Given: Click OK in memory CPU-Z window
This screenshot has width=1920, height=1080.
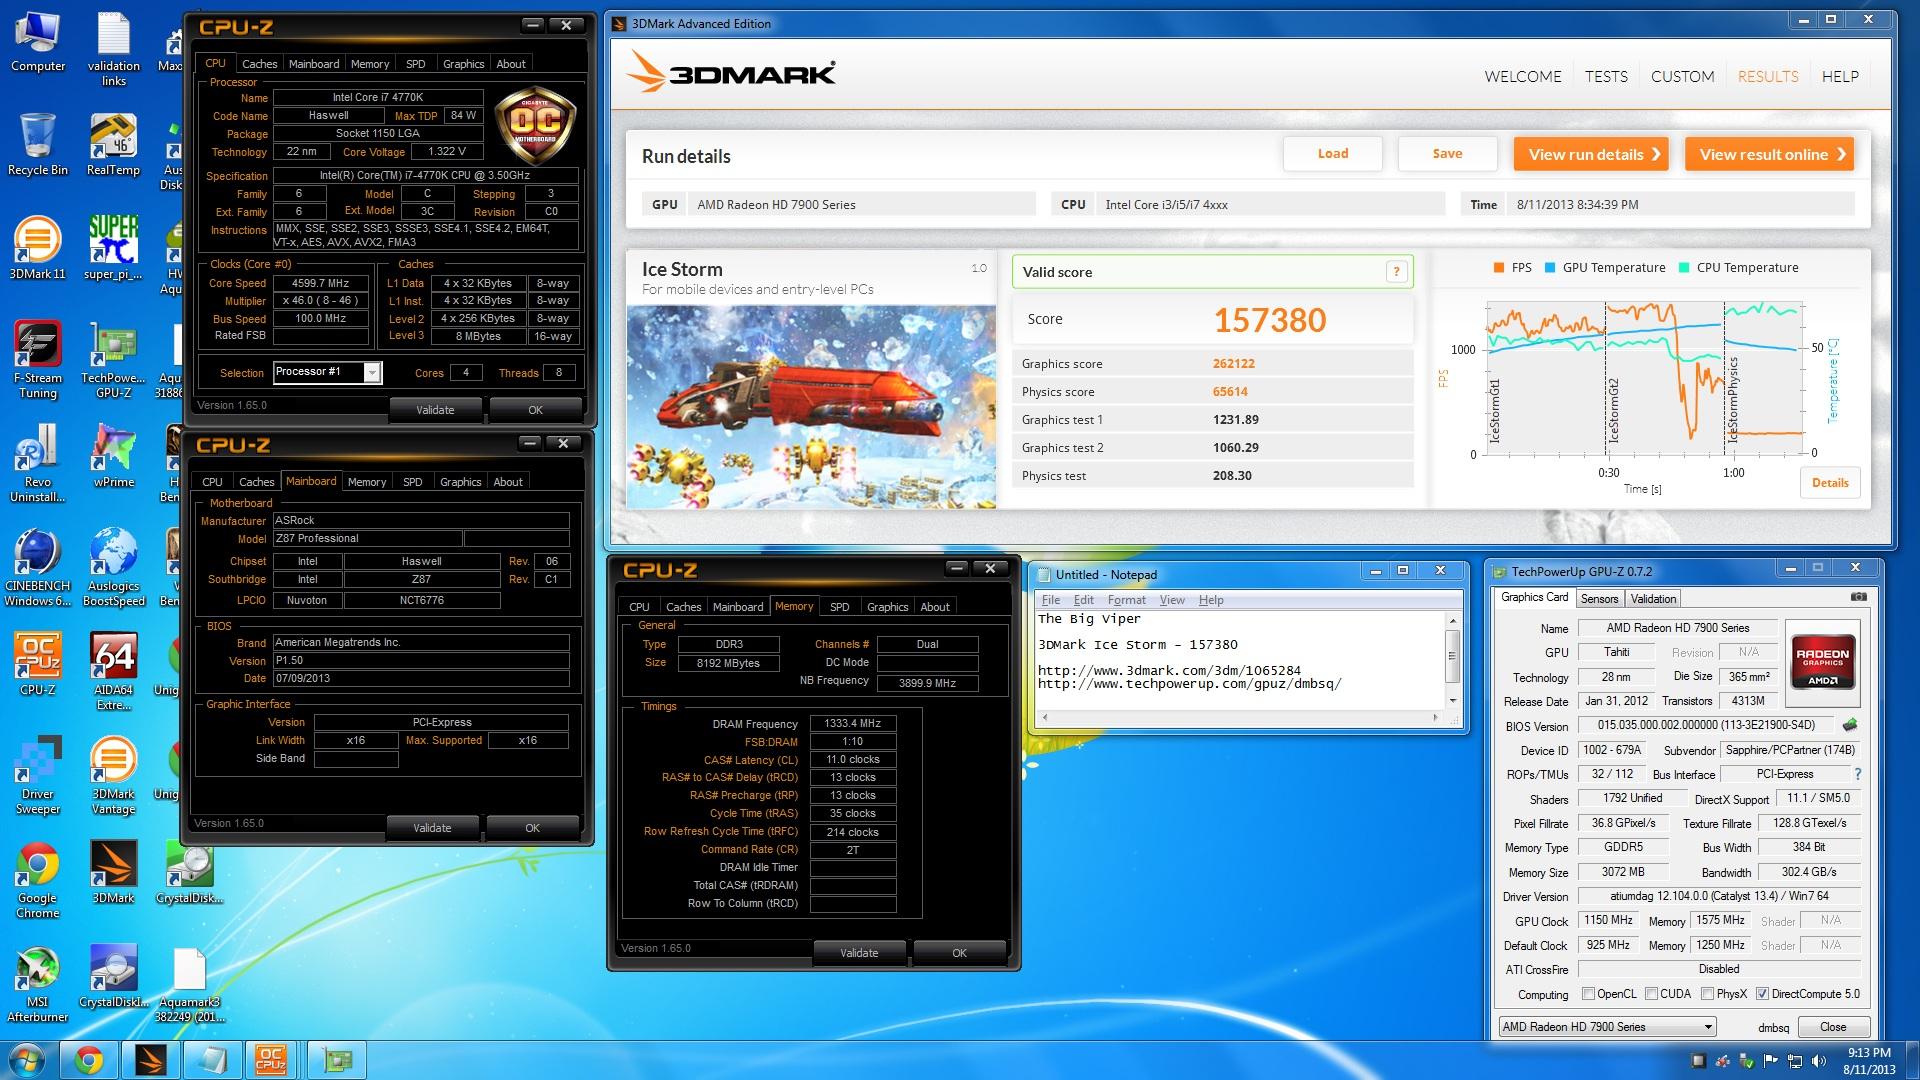Looking at the screenshot, I should point(960,953).
